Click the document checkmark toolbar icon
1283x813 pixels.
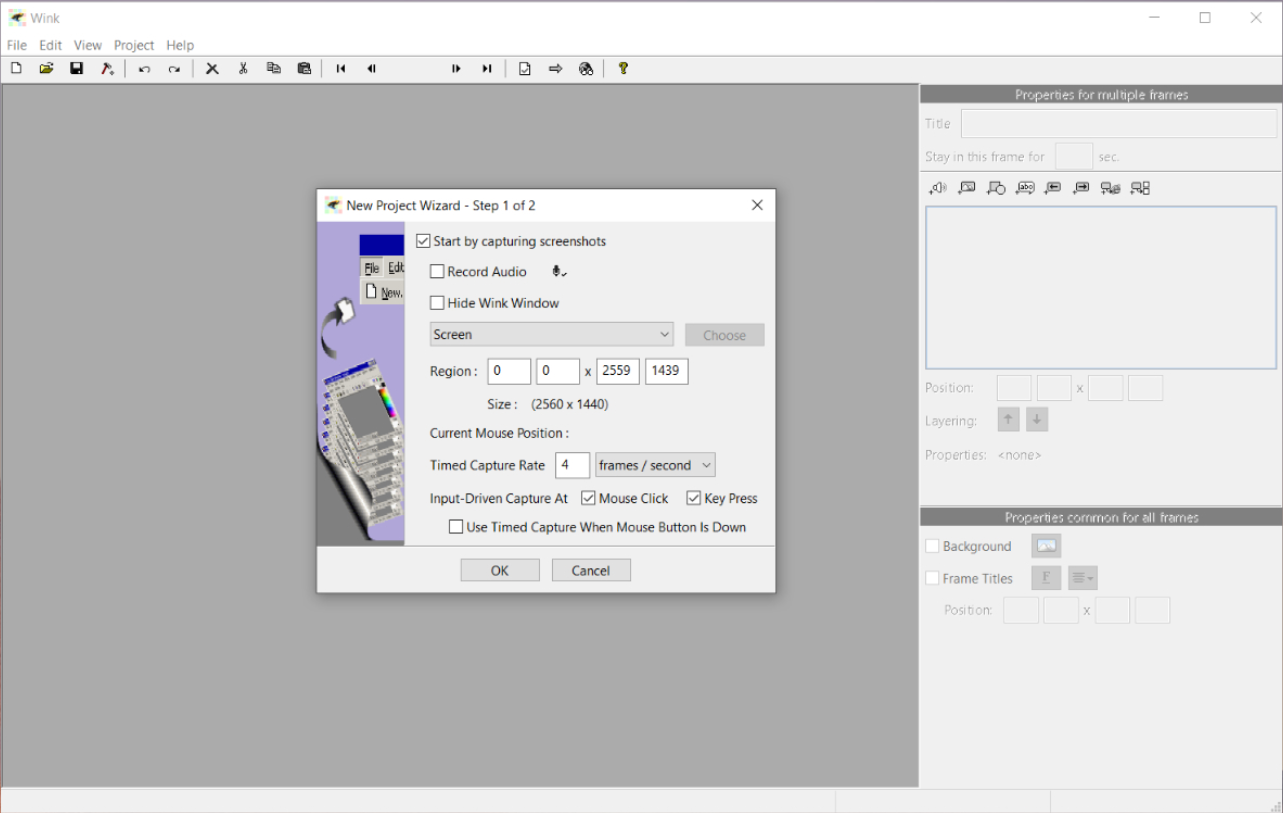click(x=524, y=69)
